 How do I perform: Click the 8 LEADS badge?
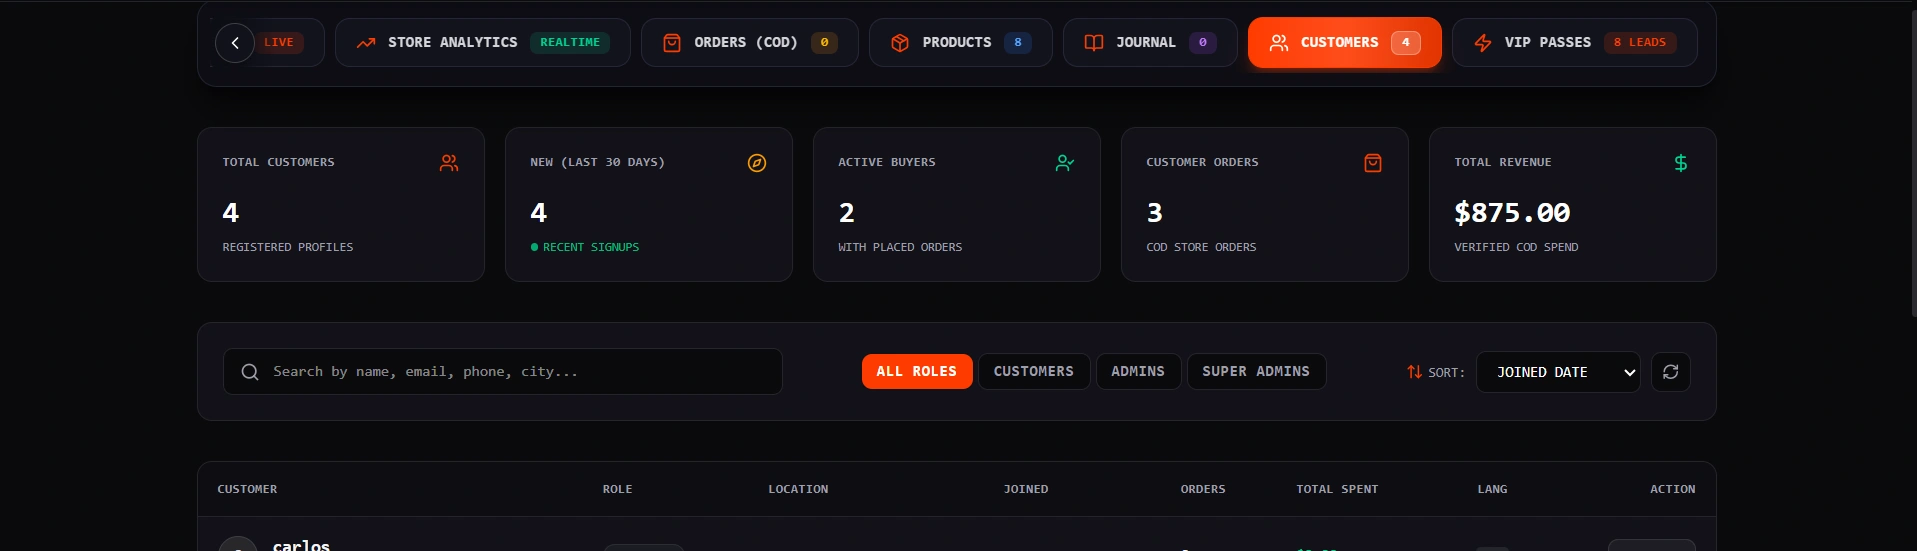[x=1640, y=43]
